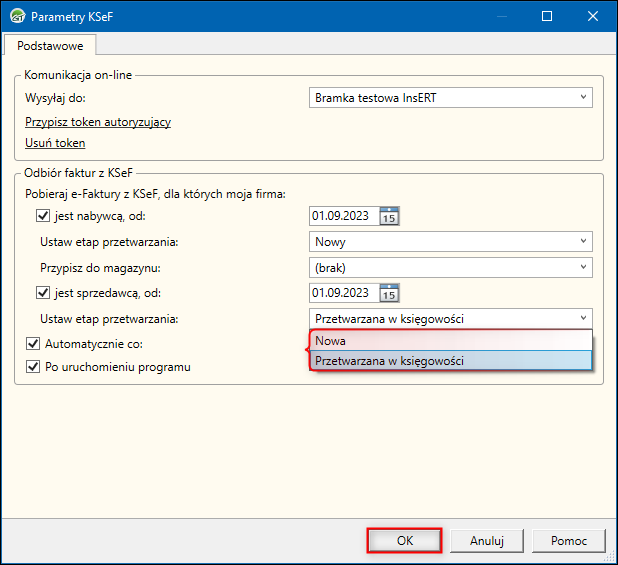This screenshot has height=565, width=618.
Task: Select 'Nowa' from the dropdown list
Action: 450,341
